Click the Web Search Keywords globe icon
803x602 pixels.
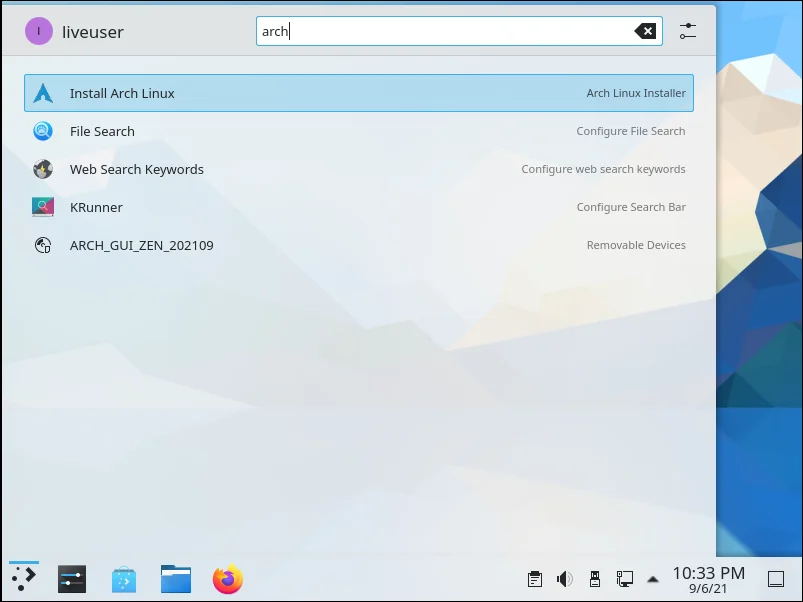[43, 169]
